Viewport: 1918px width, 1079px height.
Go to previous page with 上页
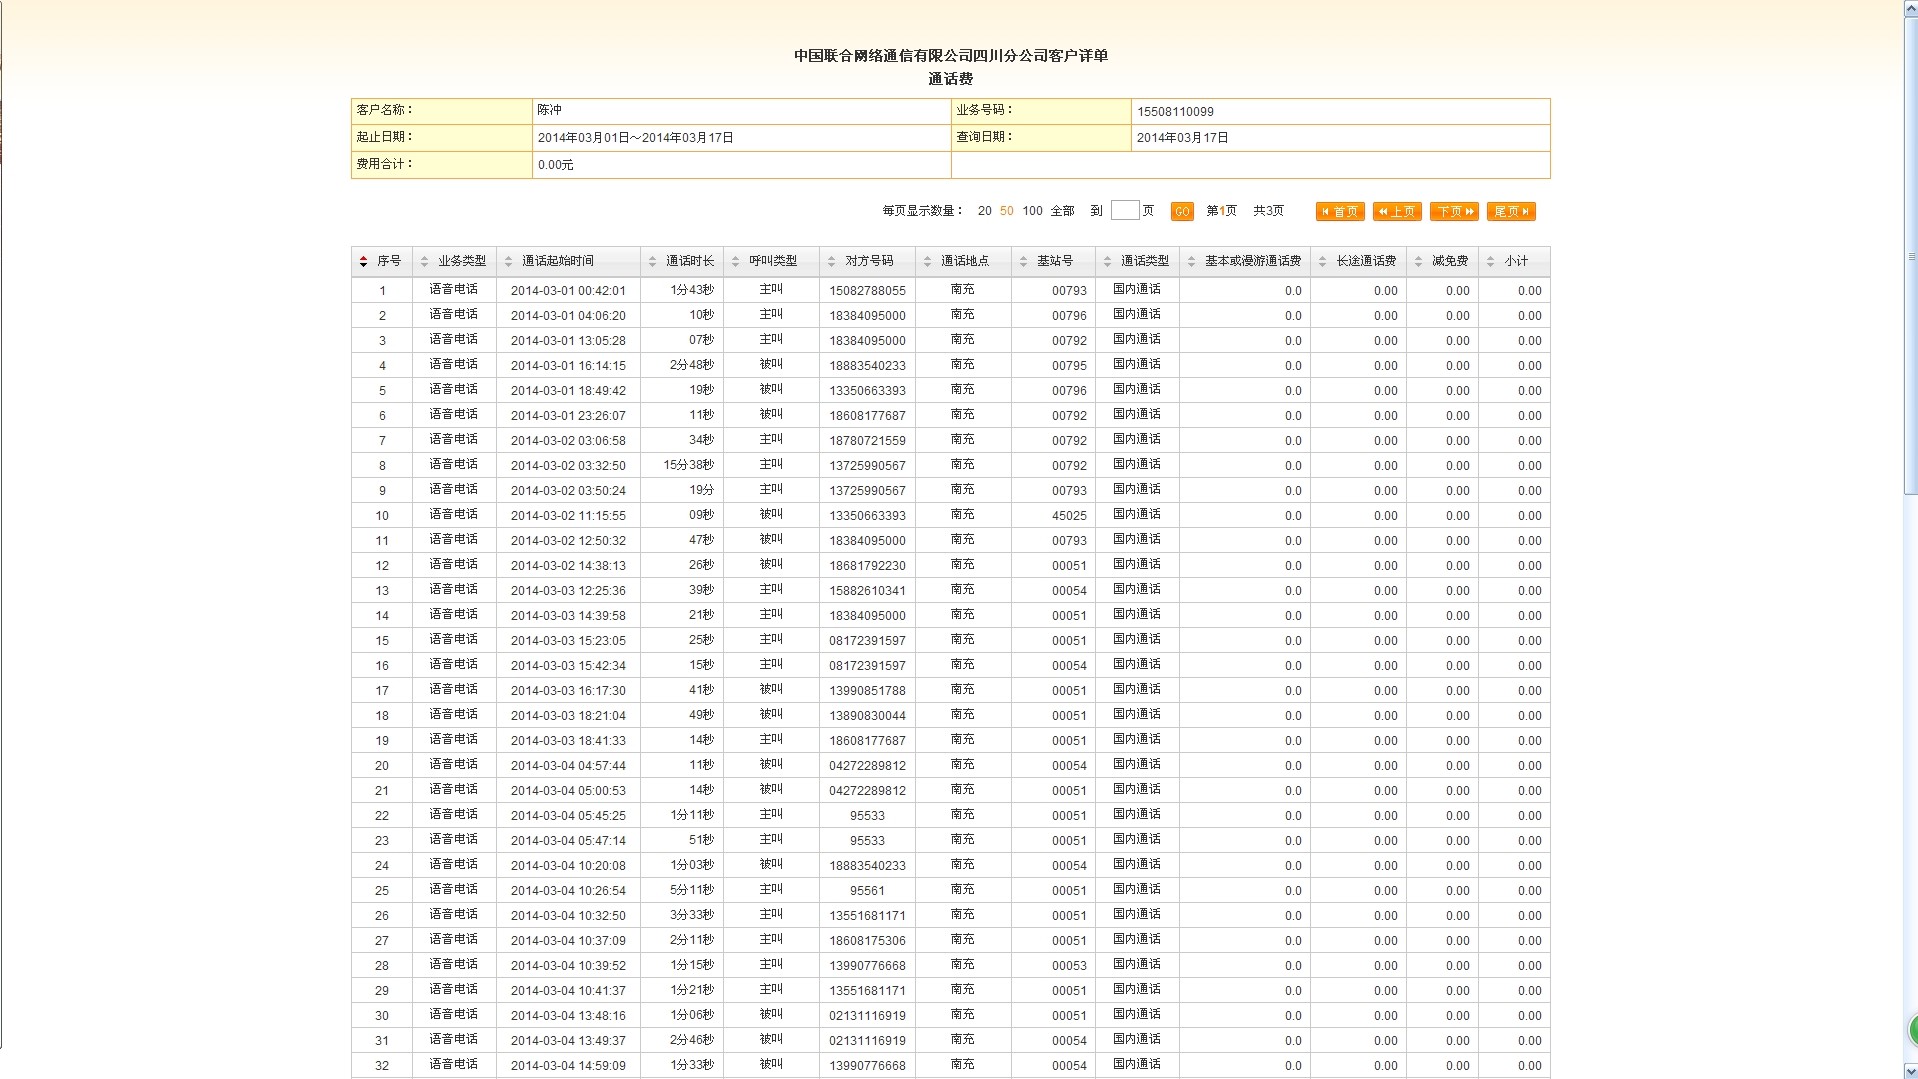(1397, 212)
